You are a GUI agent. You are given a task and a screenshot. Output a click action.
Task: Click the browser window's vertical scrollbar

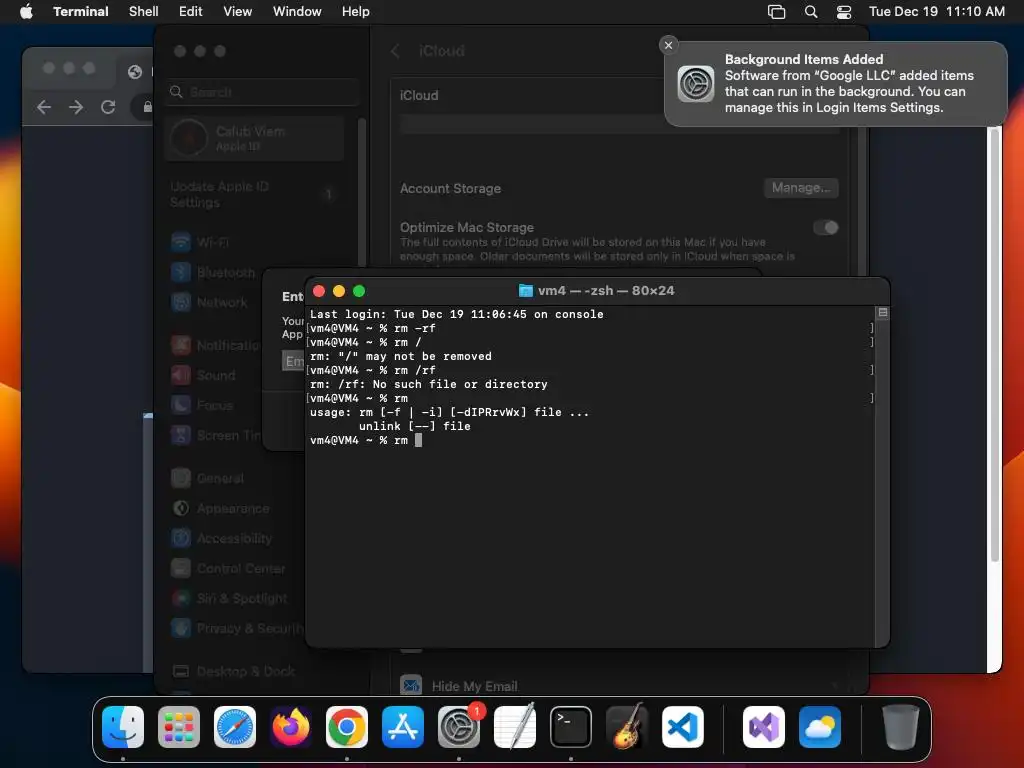pos(995,344)
